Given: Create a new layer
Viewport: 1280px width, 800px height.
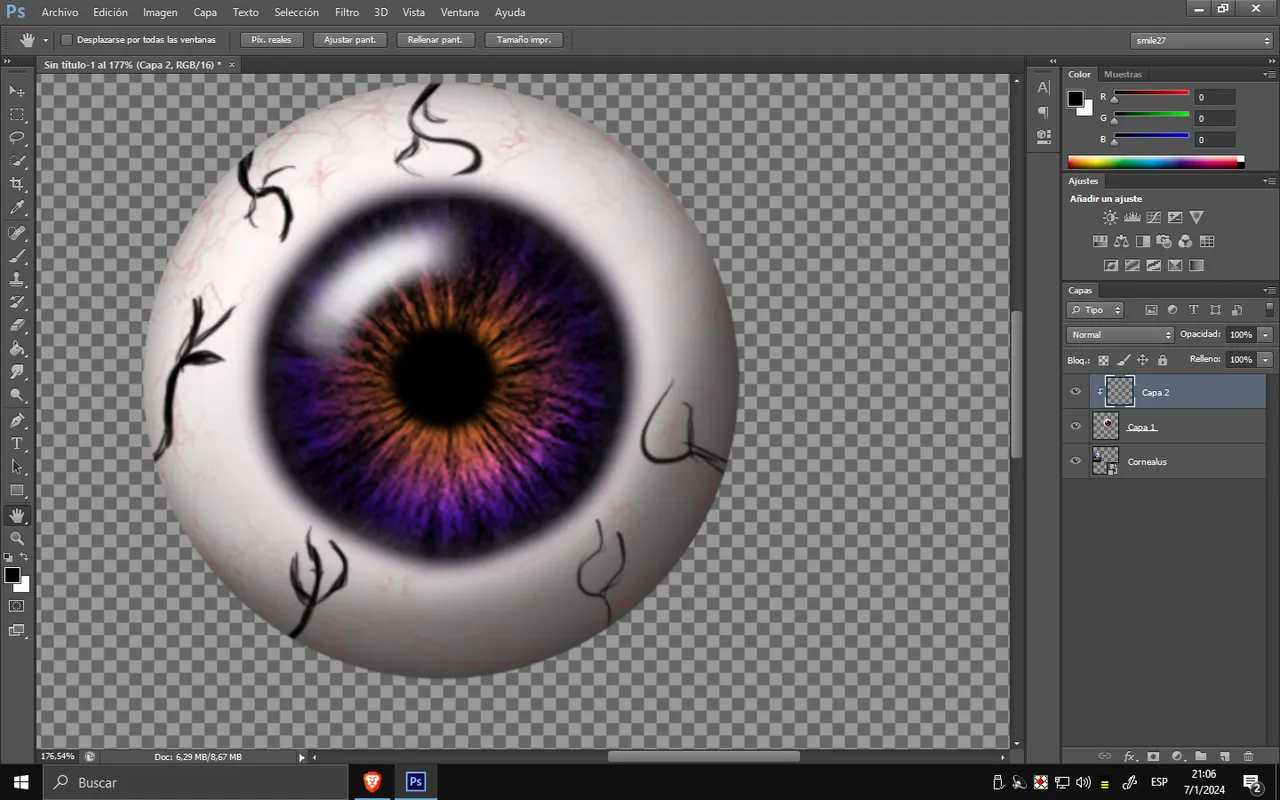Looking at the screenshot, I should [x=1224, y=757].
